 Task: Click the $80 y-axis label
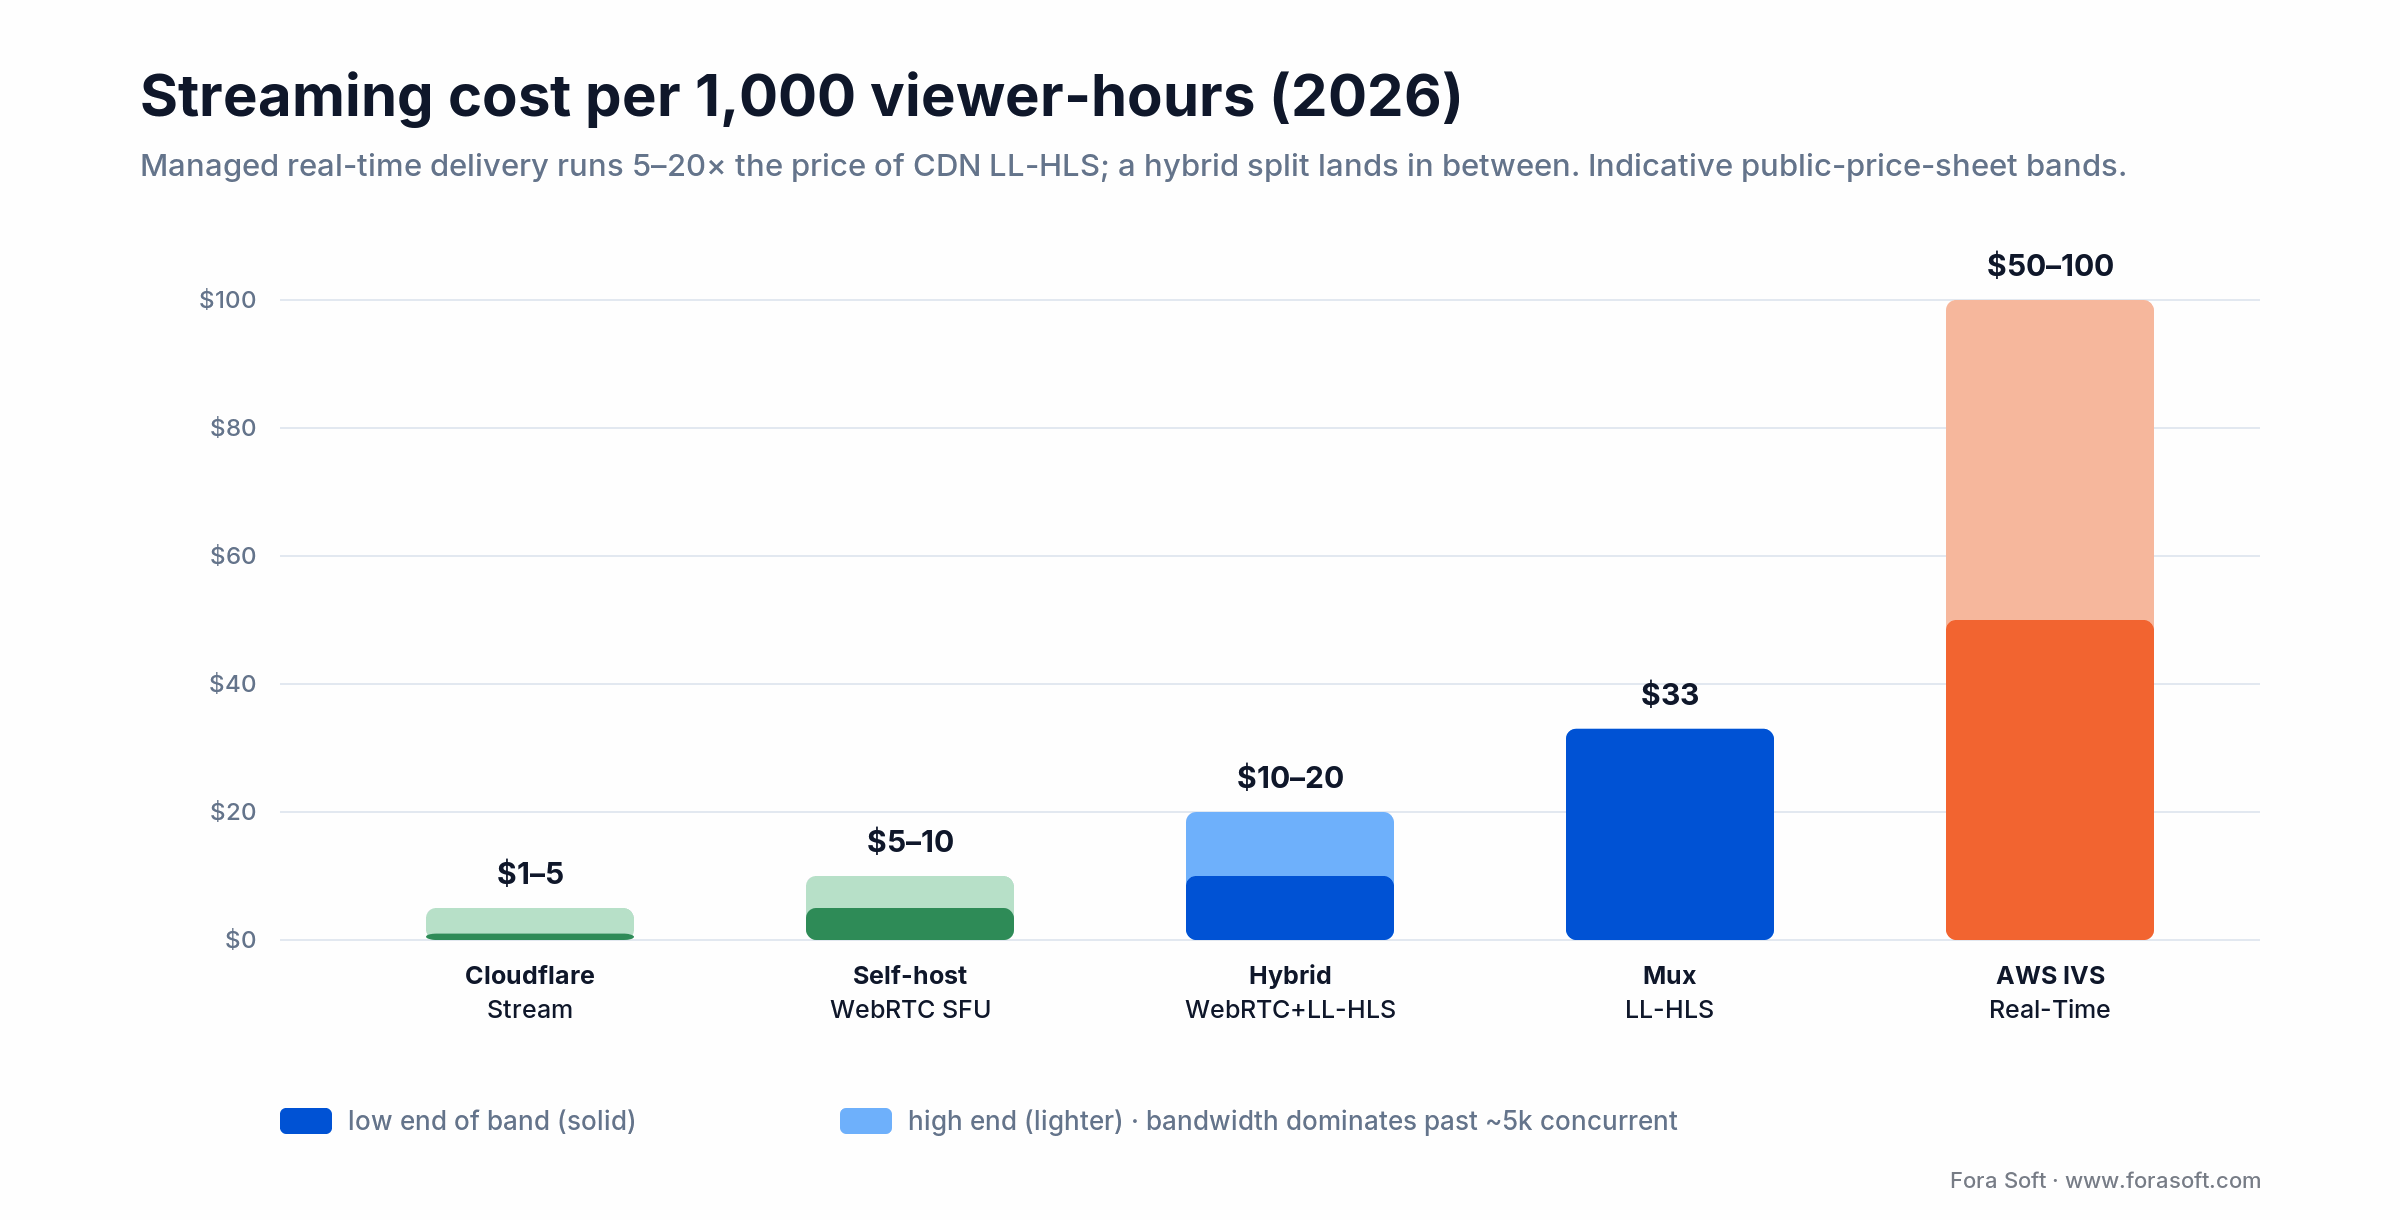[233, 427]
